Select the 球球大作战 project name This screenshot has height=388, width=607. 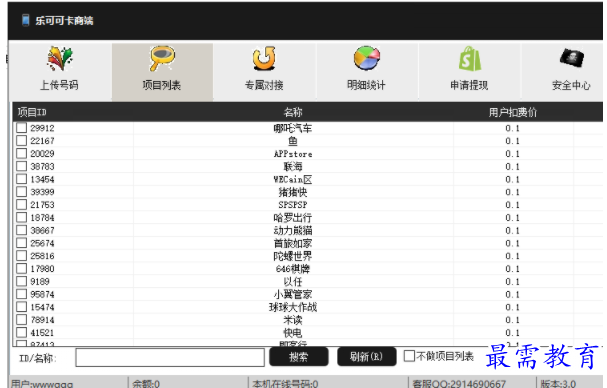[293, 307]
